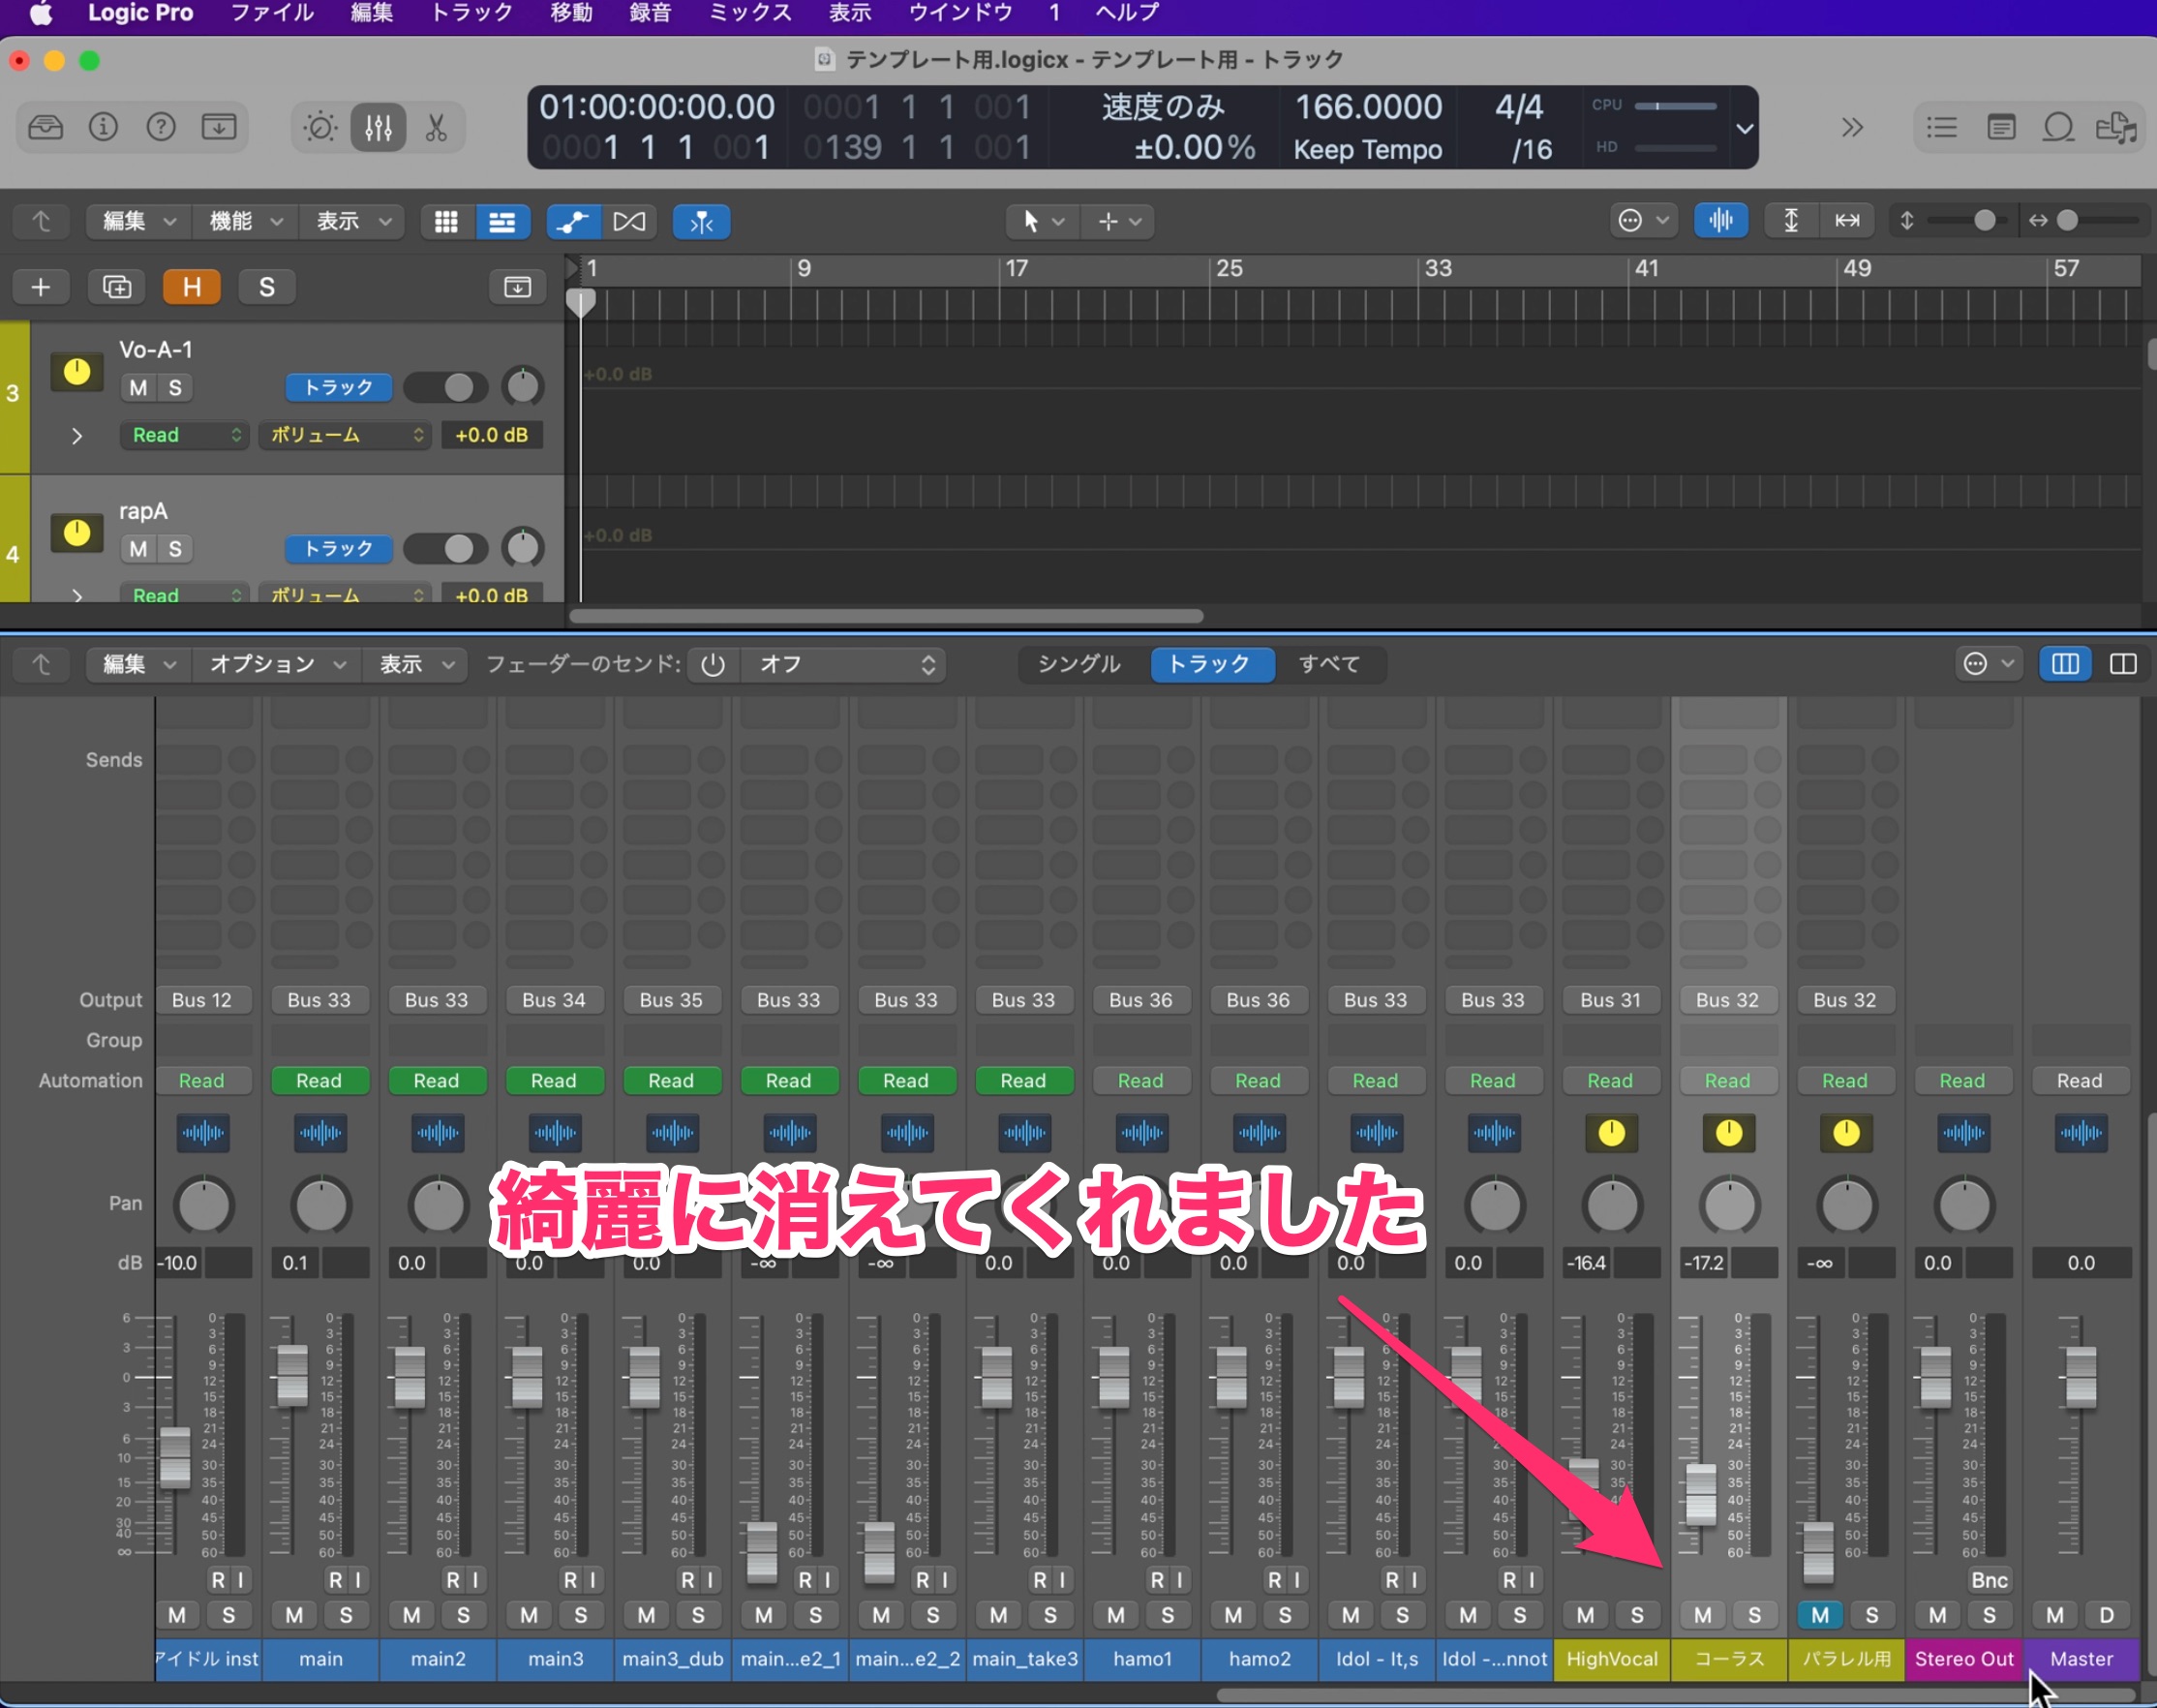Open the ミックス menu in menu bar
The width and height of the screenshot is (2157, 1708).
(x=750, y=13)
